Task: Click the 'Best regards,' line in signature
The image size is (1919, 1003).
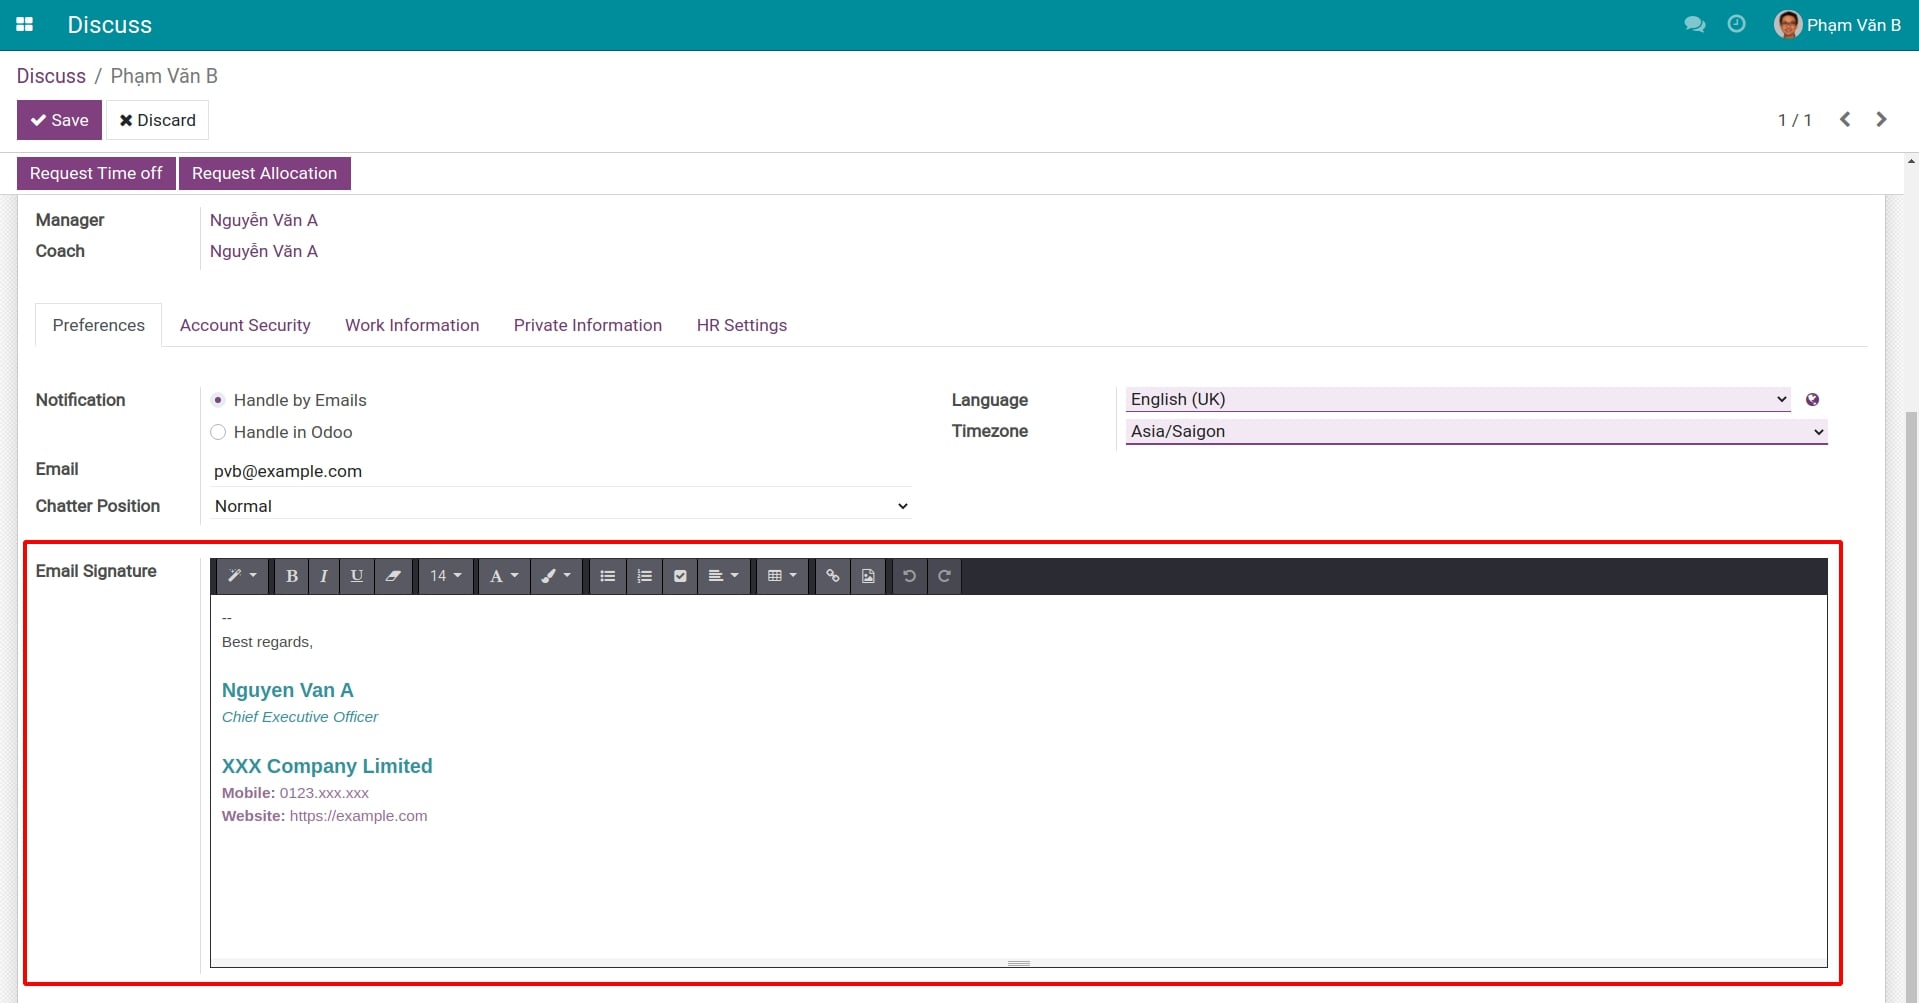Action: (x=267, y=642)
